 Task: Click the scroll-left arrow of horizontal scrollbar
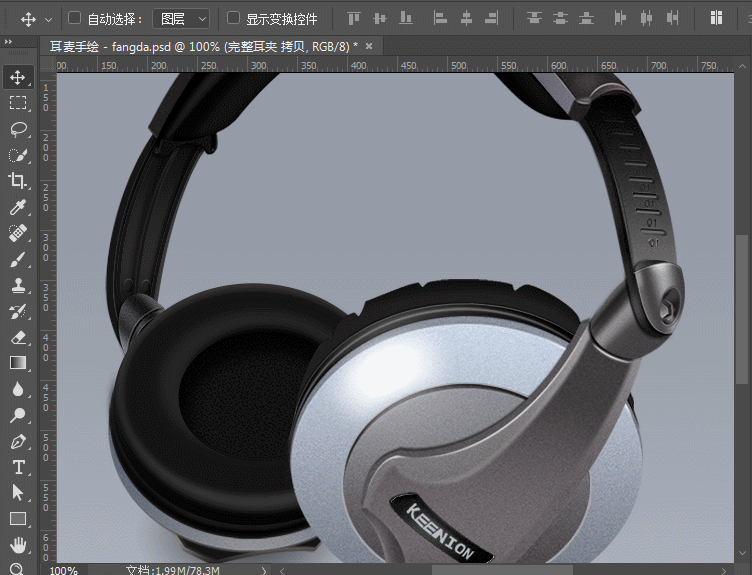point(282,570)
